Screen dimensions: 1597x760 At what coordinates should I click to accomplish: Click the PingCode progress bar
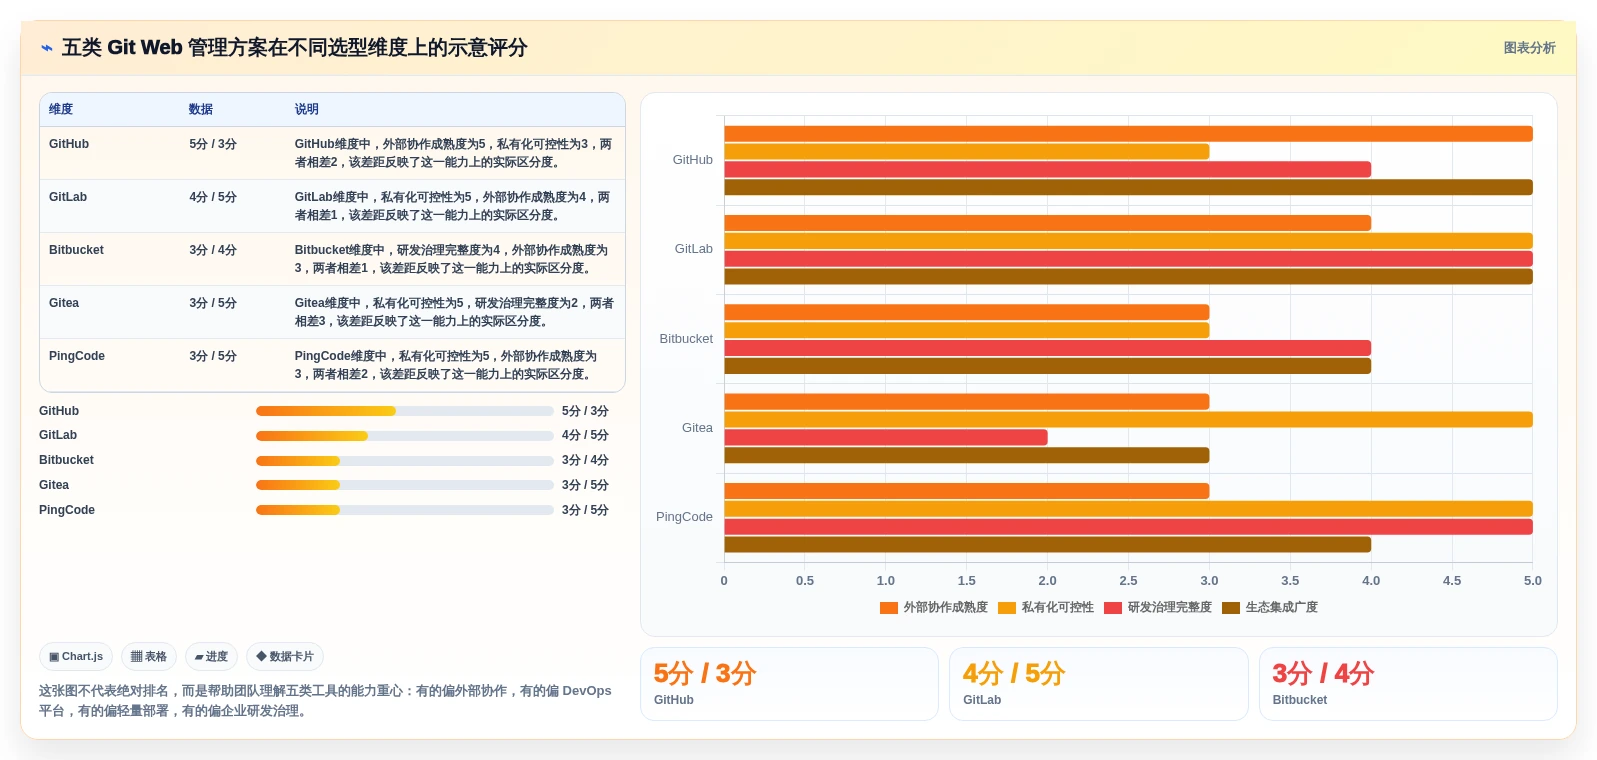(x=405, y=510)
